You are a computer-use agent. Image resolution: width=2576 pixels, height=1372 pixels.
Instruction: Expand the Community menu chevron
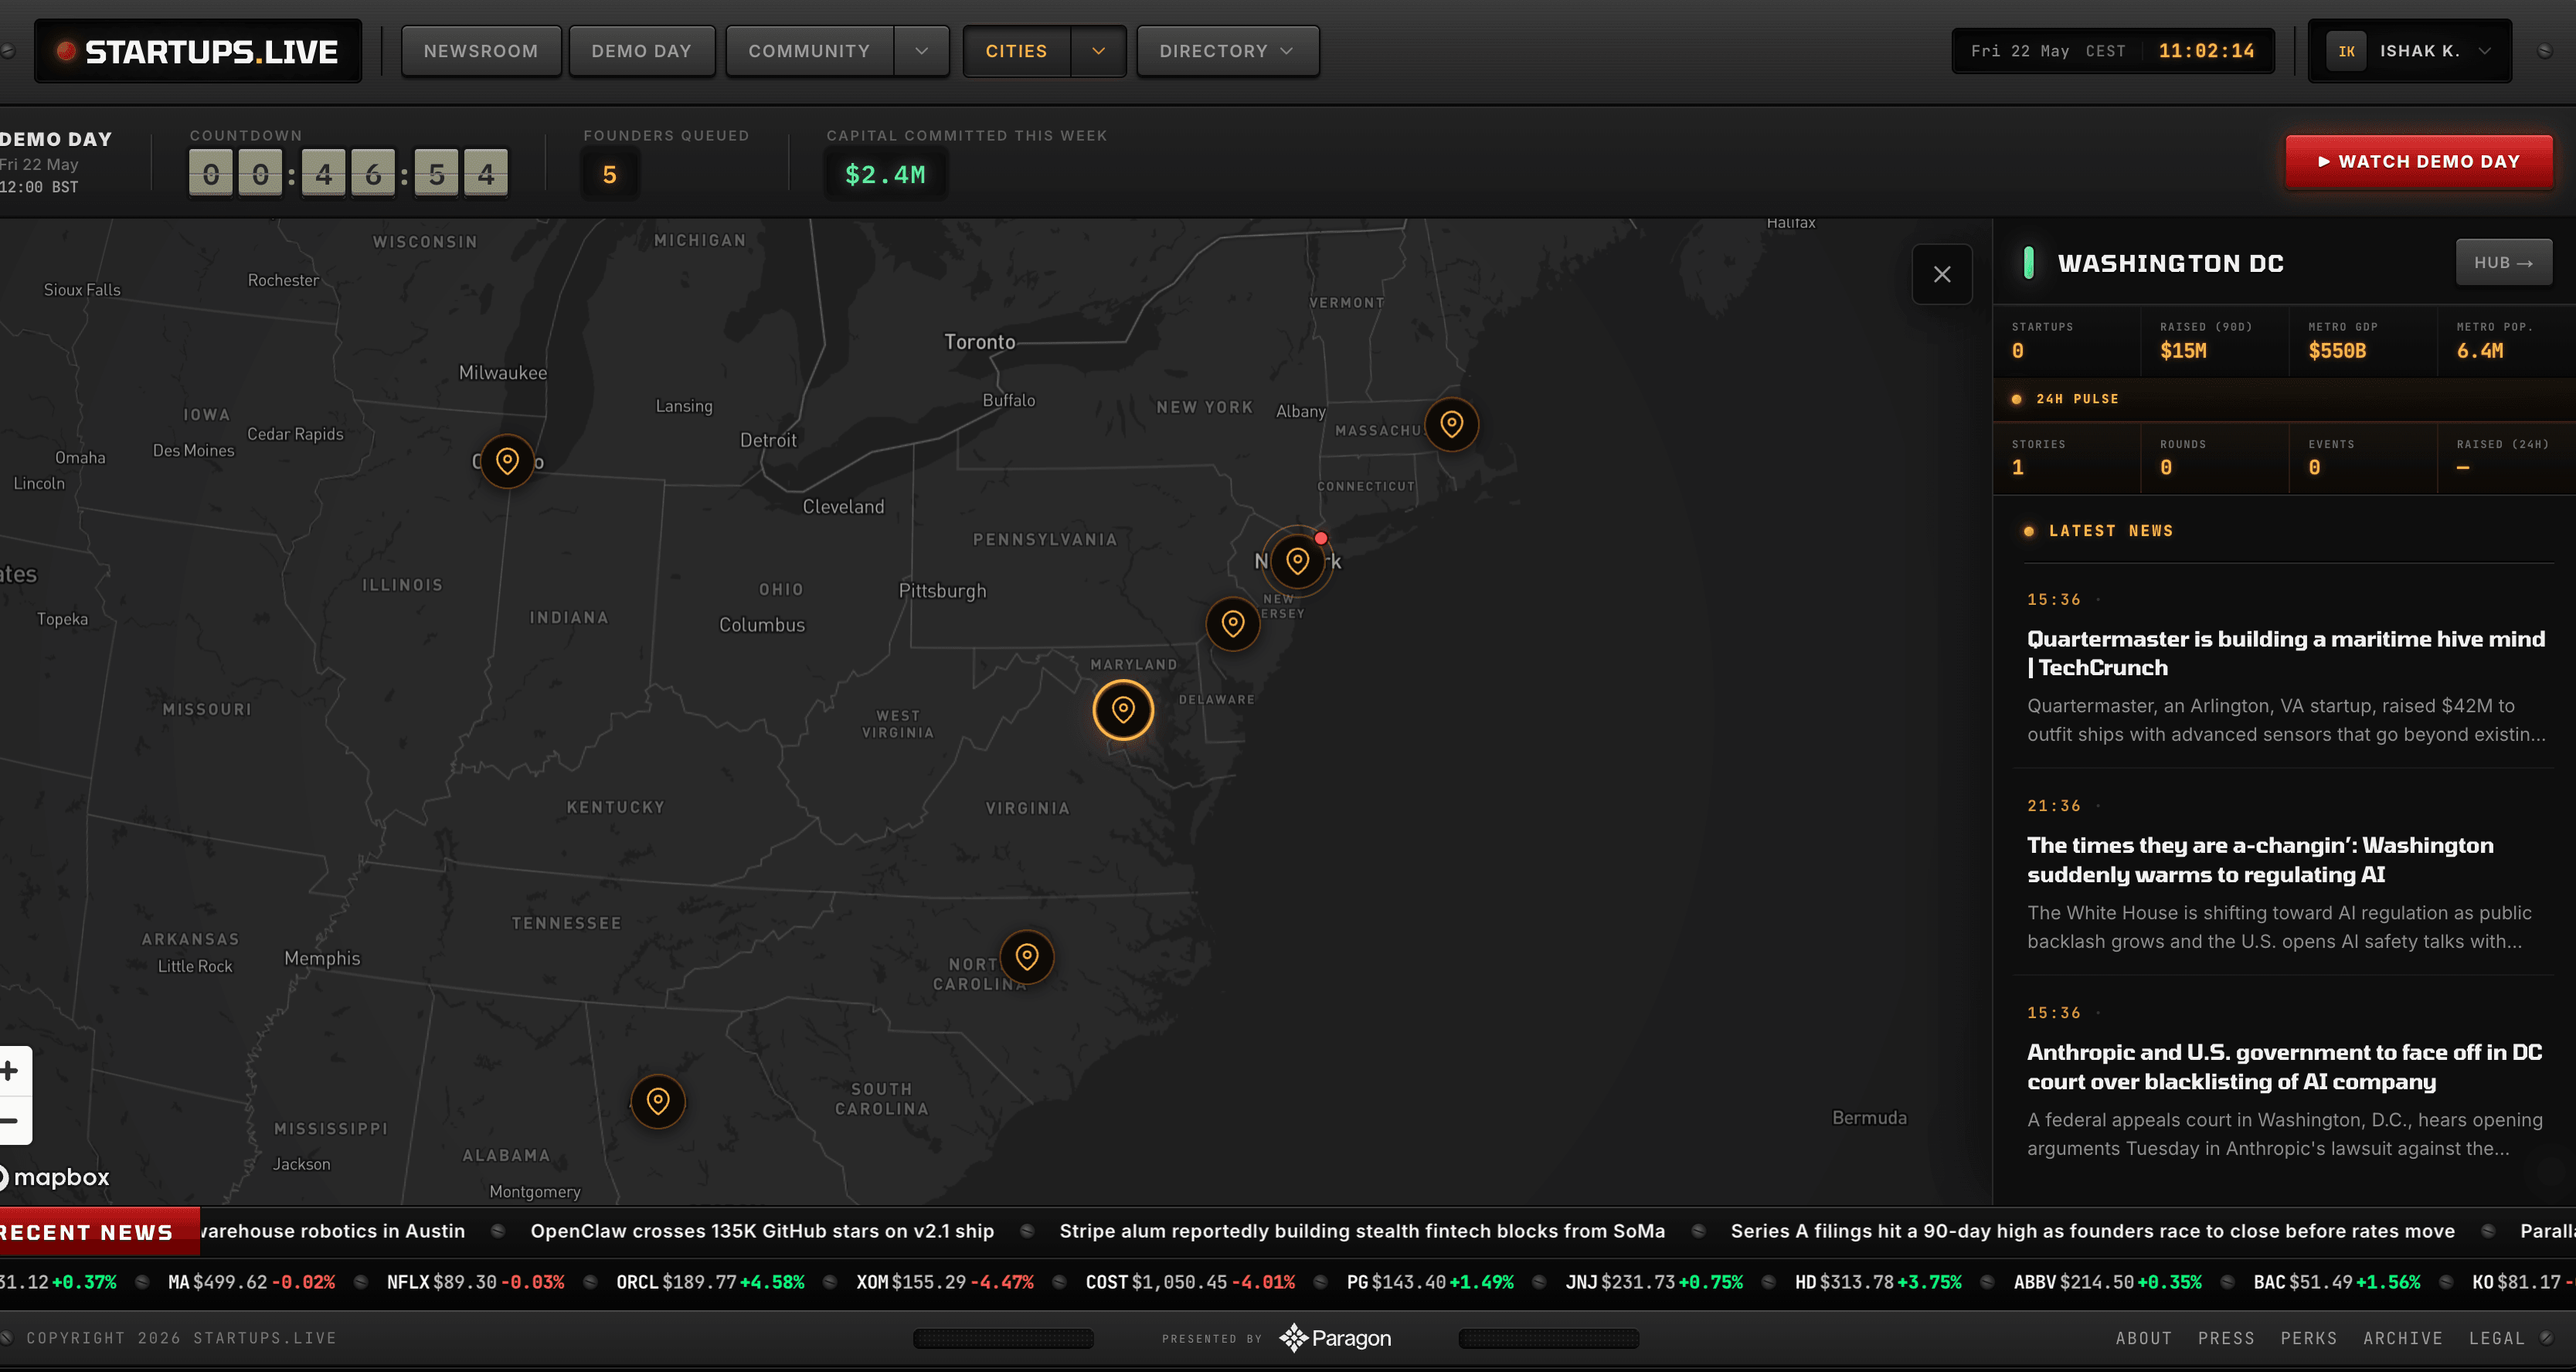point(921,51)
